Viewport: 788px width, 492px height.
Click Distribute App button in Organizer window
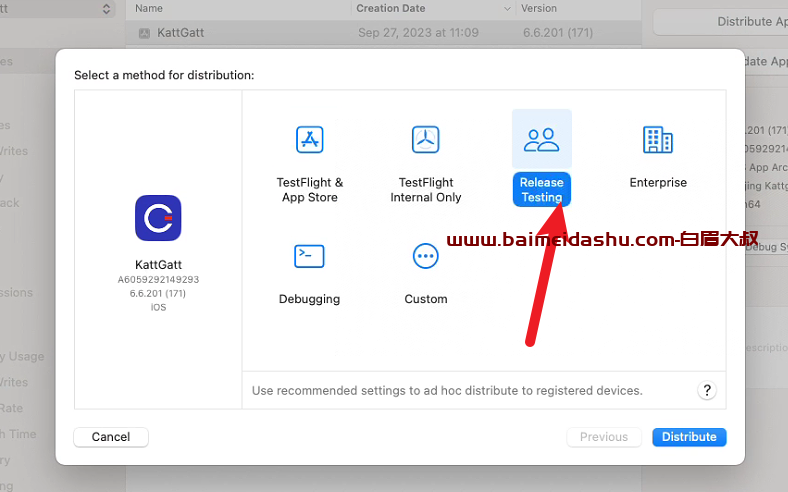point(720,22)
